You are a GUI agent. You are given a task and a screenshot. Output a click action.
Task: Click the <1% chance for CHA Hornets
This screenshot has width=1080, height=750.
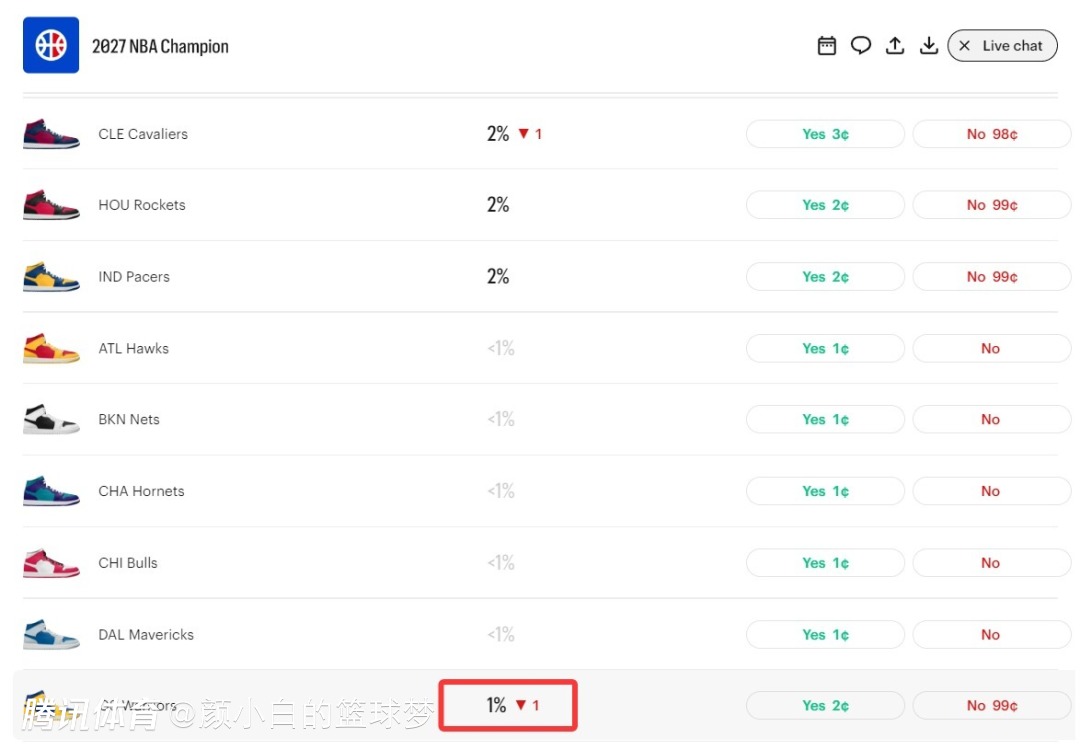point(501,490)
